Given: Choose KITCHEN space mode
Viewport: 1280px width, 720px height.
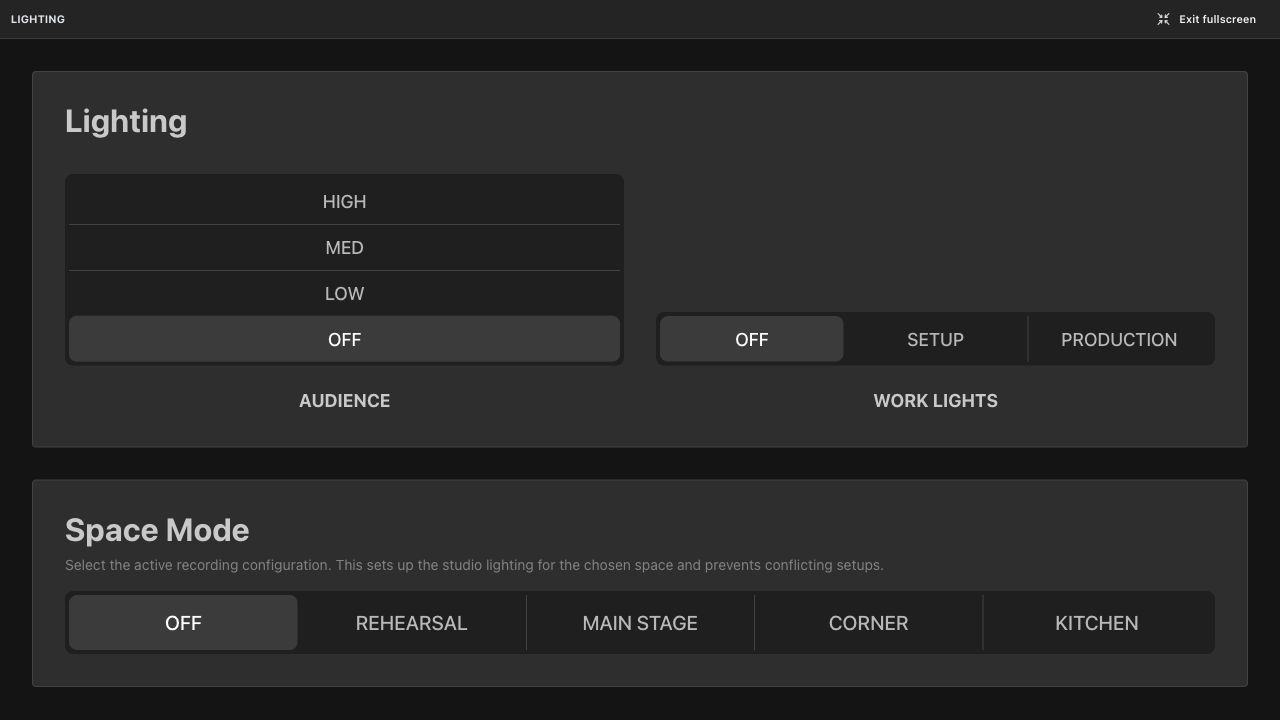Looking at the screenshot, I should coord(1097,623).
